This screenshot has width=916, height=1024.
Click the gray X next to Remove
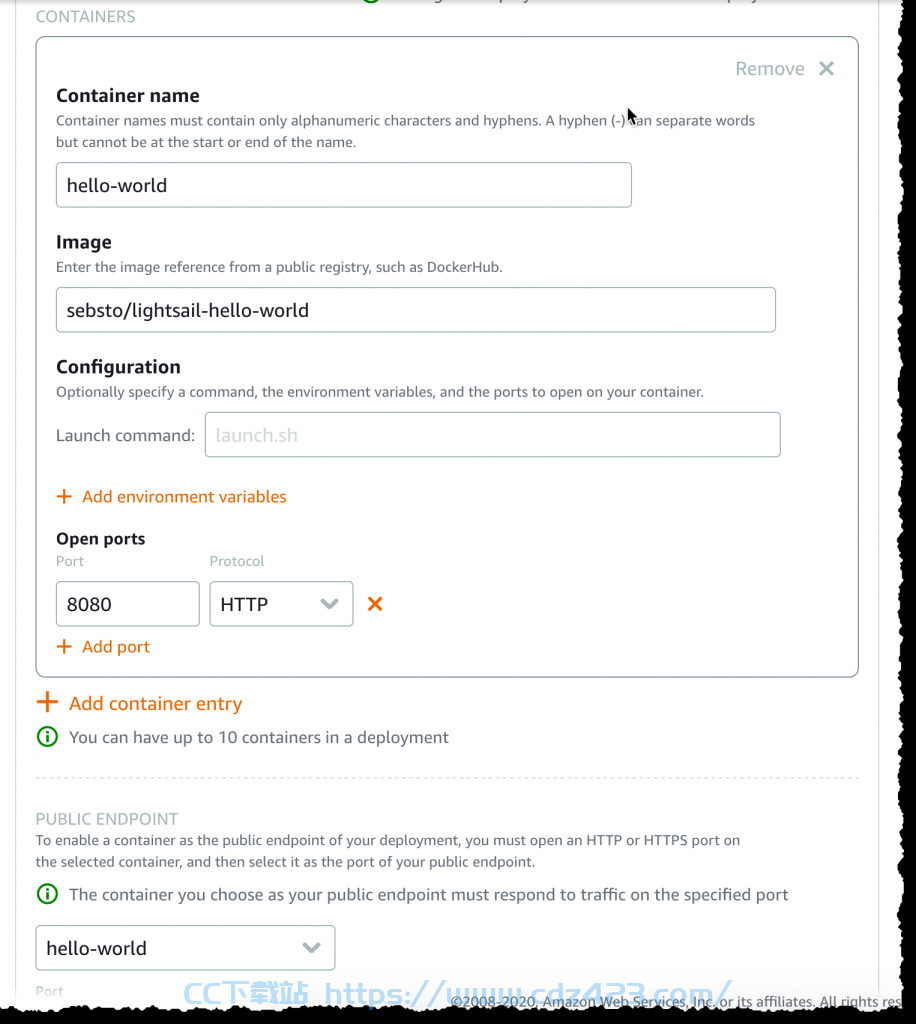826,69
